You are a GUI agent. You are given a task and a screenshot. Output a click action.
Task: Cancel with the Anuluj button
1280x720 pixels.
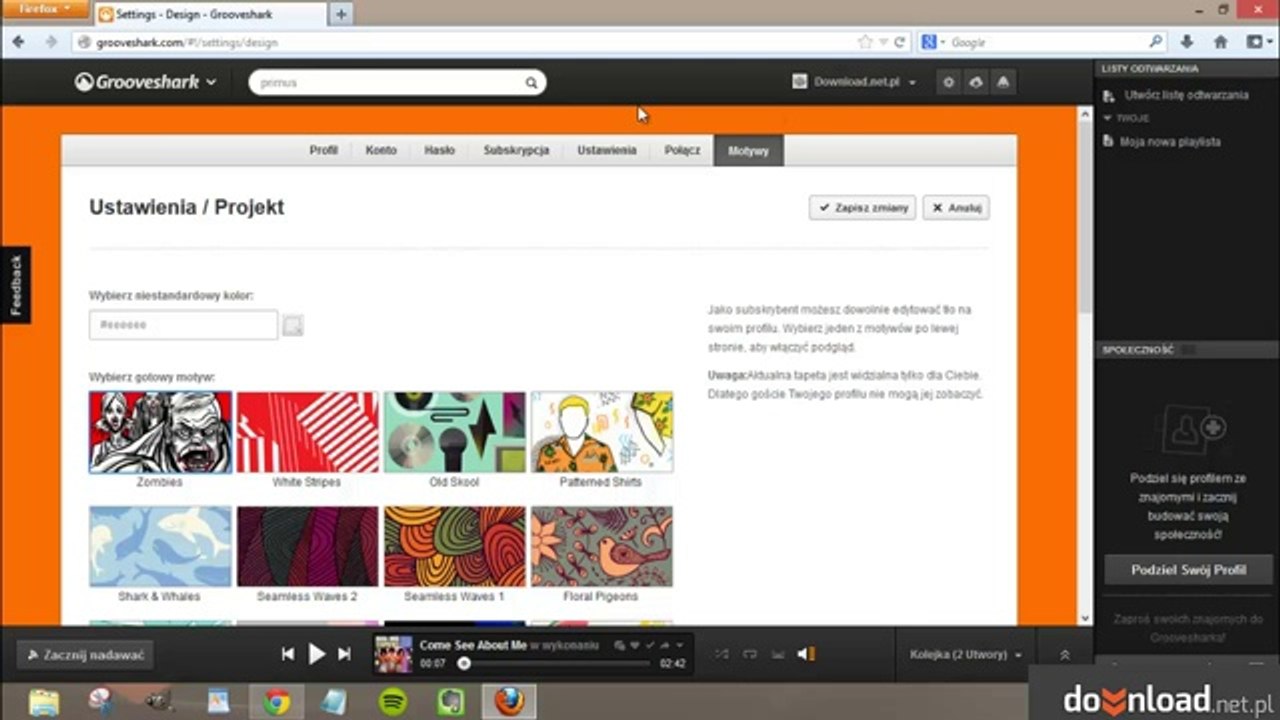tap(956, 208)
